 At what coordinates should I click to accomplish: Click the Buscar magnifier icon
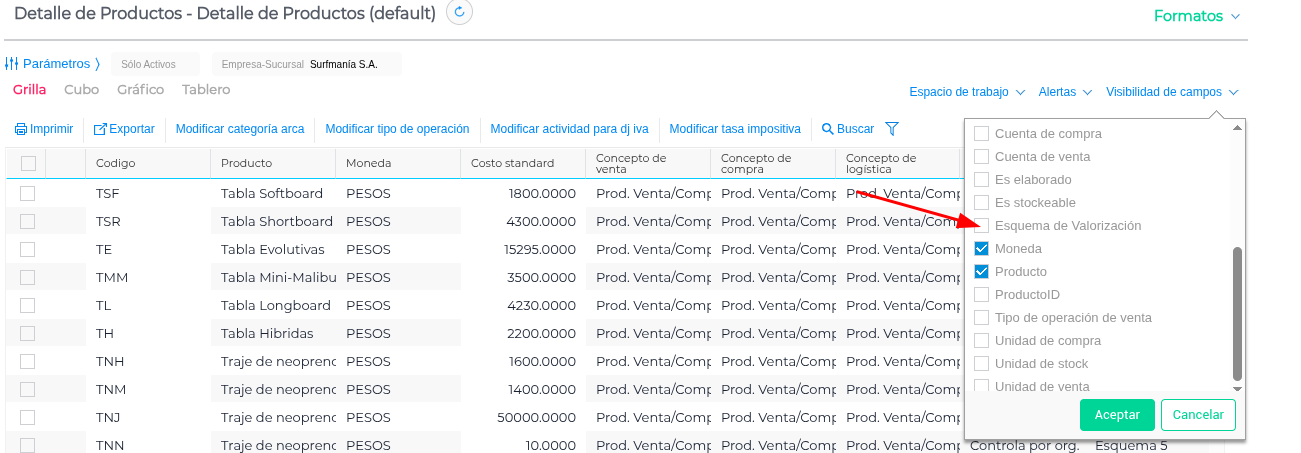pos(828,129)
